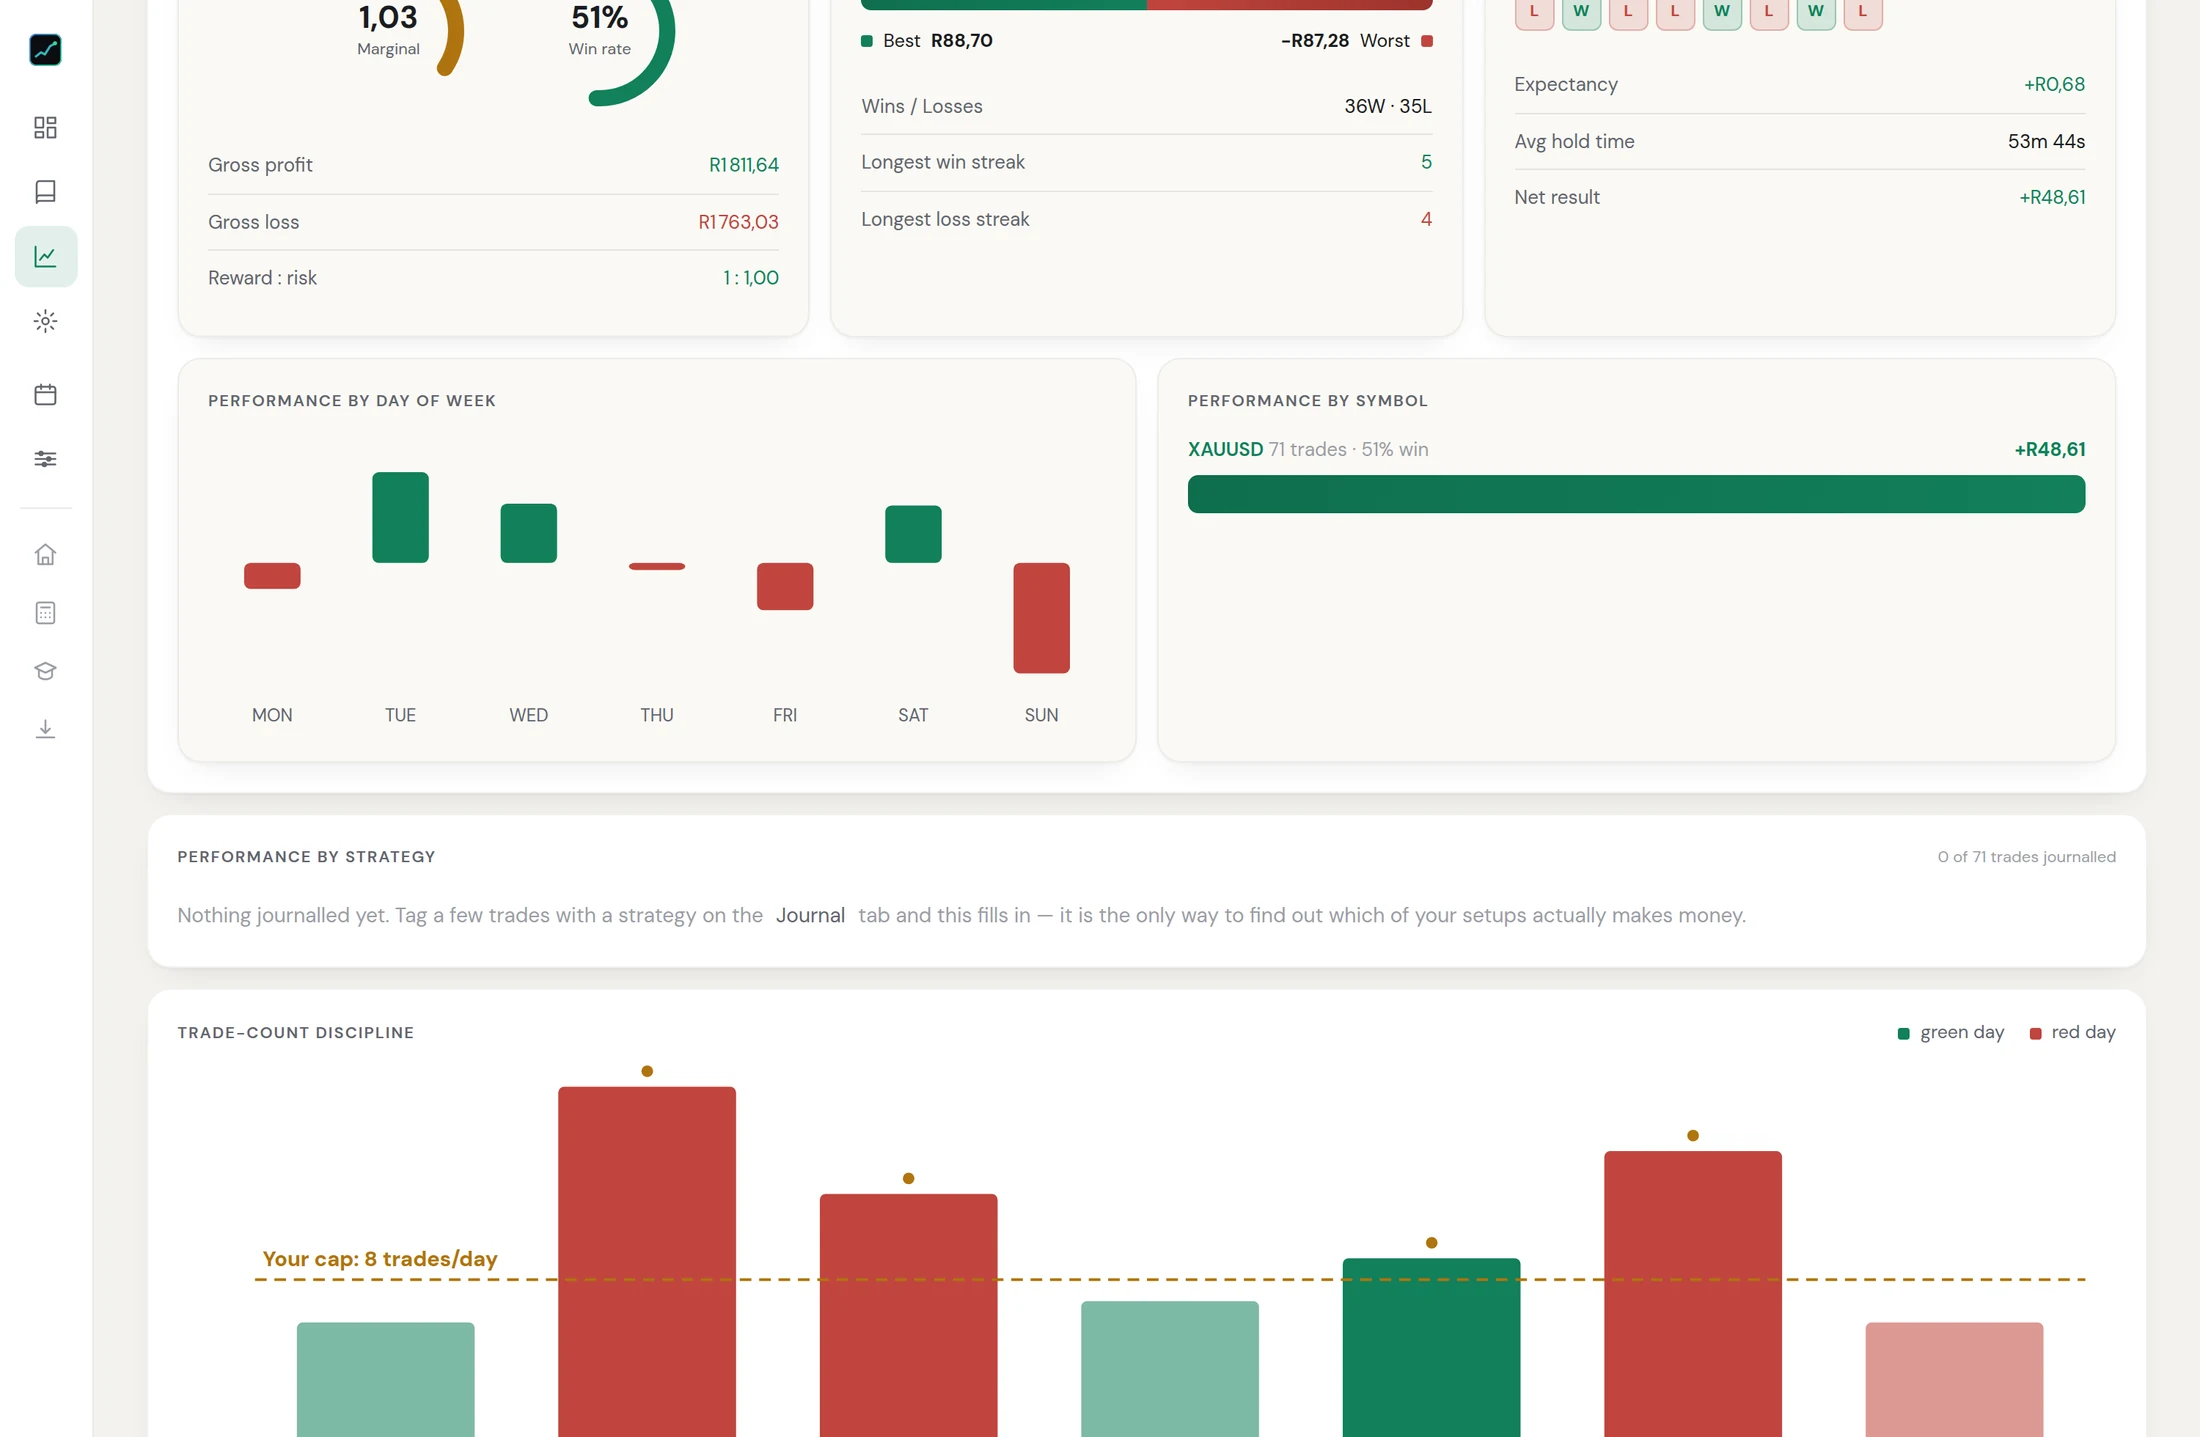Click the Gross profit value R1 811,64
This screenshot has height=1437, width=2200.
point(744,165)
